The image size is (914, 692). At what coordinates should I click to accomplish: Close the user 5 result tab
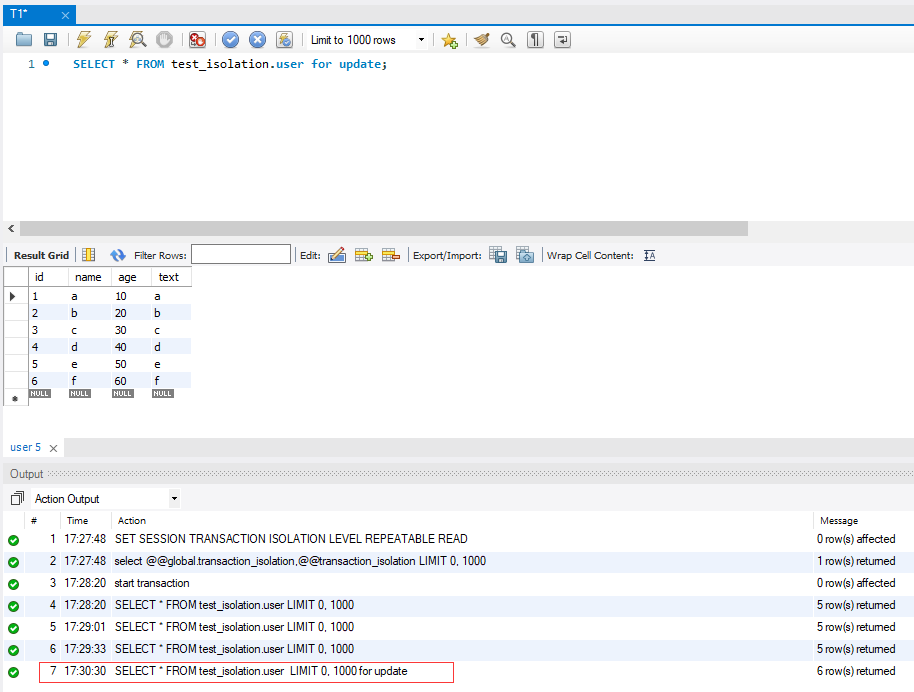click(x=53, y=448)
